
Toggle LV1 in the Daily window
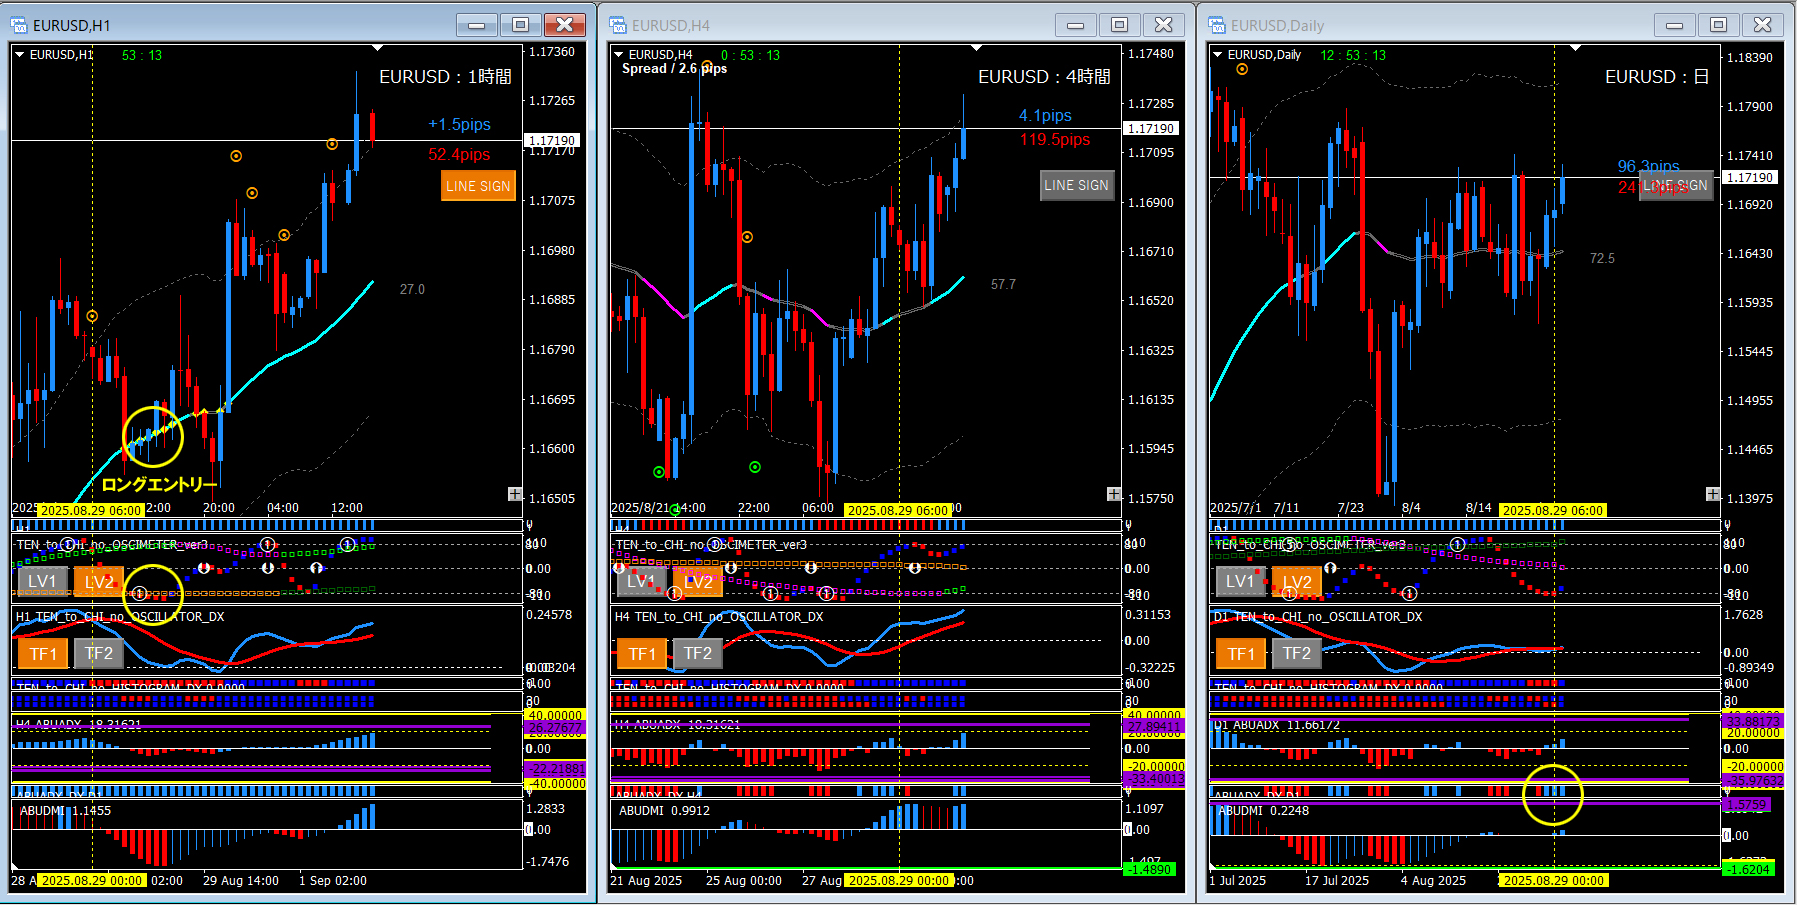coord(1240,581)
